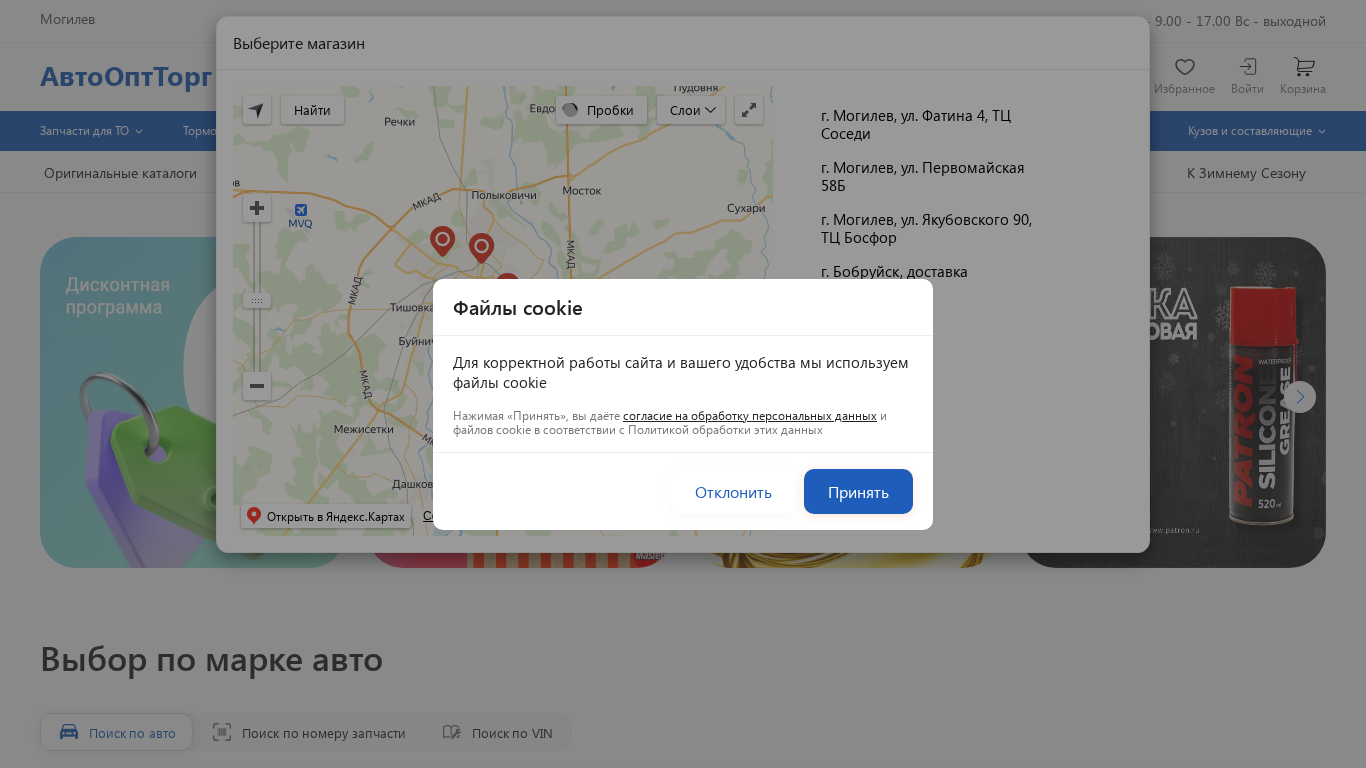Select the Поиск по авто tab
1366x768 pixels.
coord(116,733)
